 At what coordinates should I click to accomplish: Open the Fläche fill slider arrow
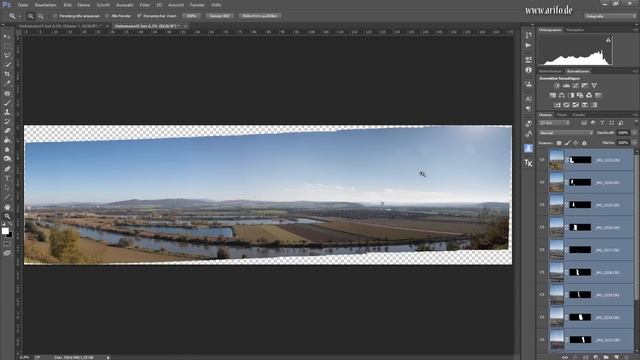(634, 143)
